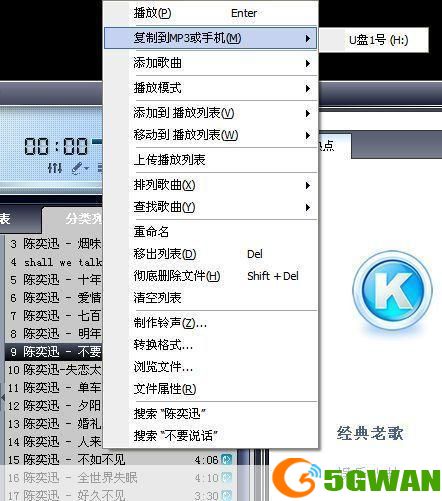Click the blue K KuGou logo
442x501 pixels.
click(x=393, y=290)
